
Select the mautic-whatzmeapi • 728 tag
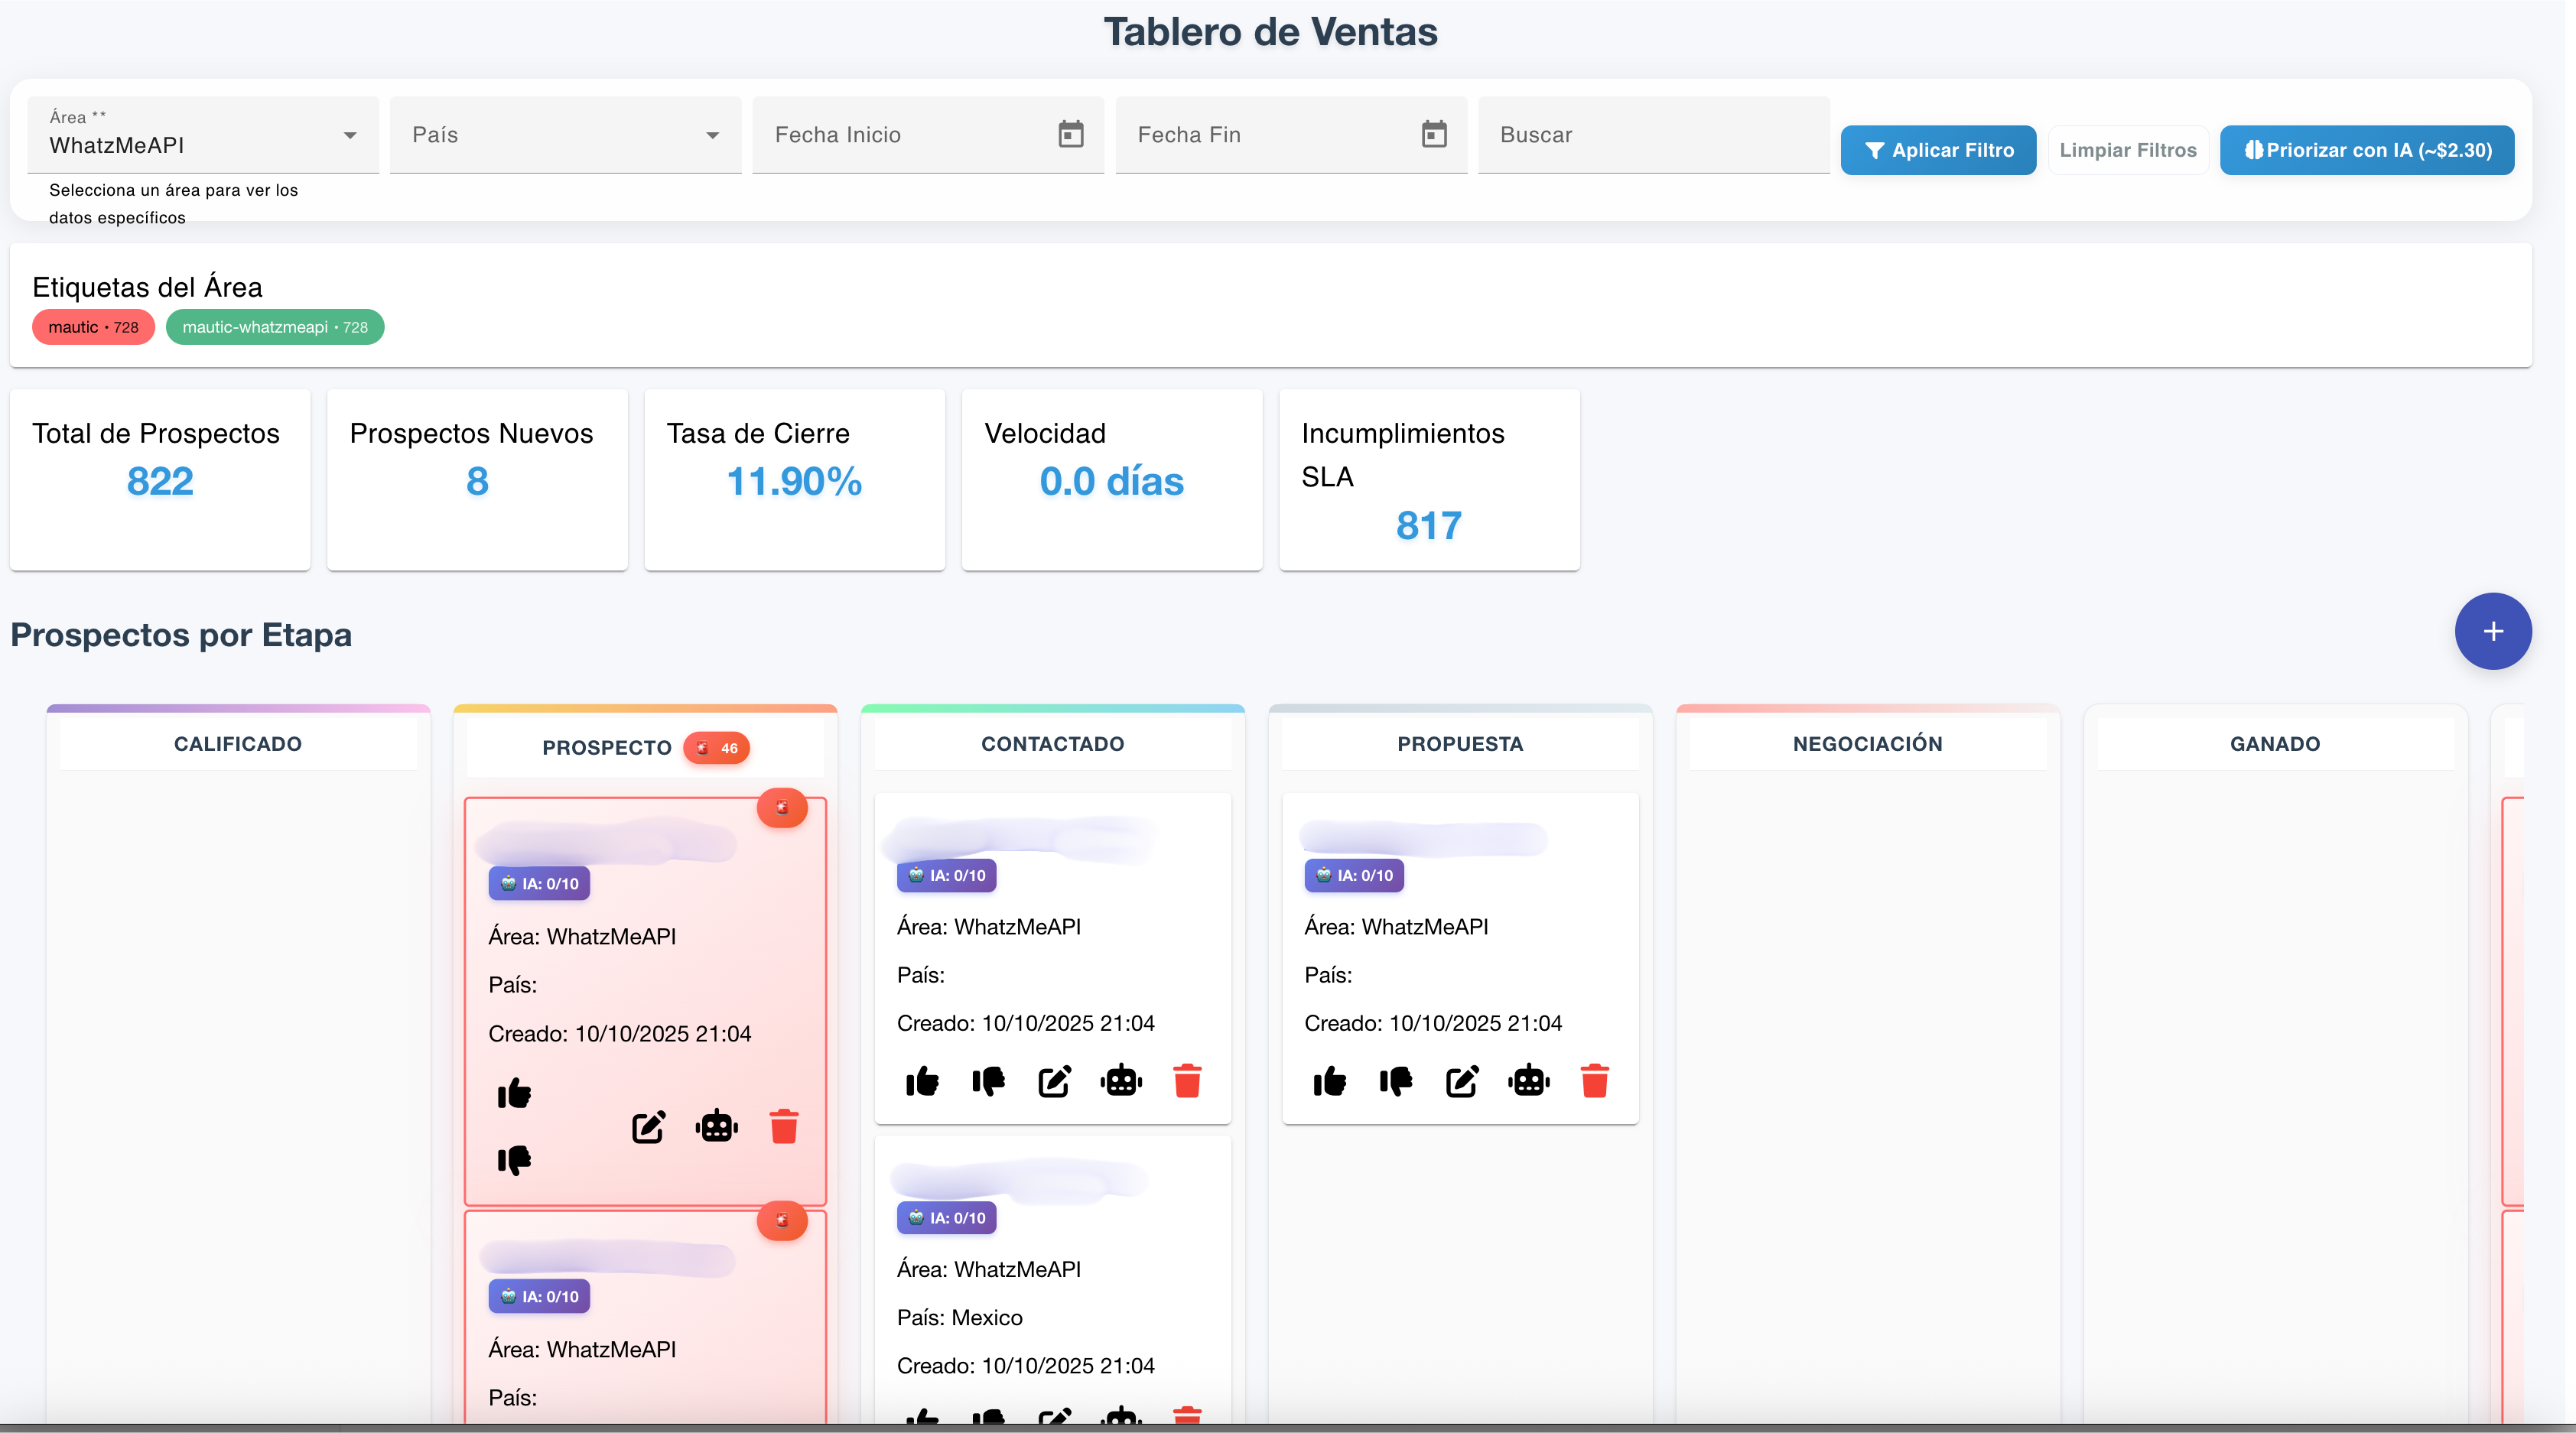pyautogui.click(x=275, y=326)
